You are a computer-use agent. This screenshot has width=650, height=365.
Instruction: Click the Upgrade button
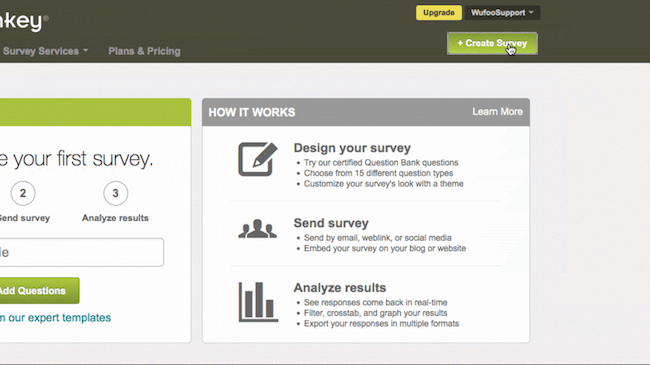pyautogui.click(x=439, y=13)
